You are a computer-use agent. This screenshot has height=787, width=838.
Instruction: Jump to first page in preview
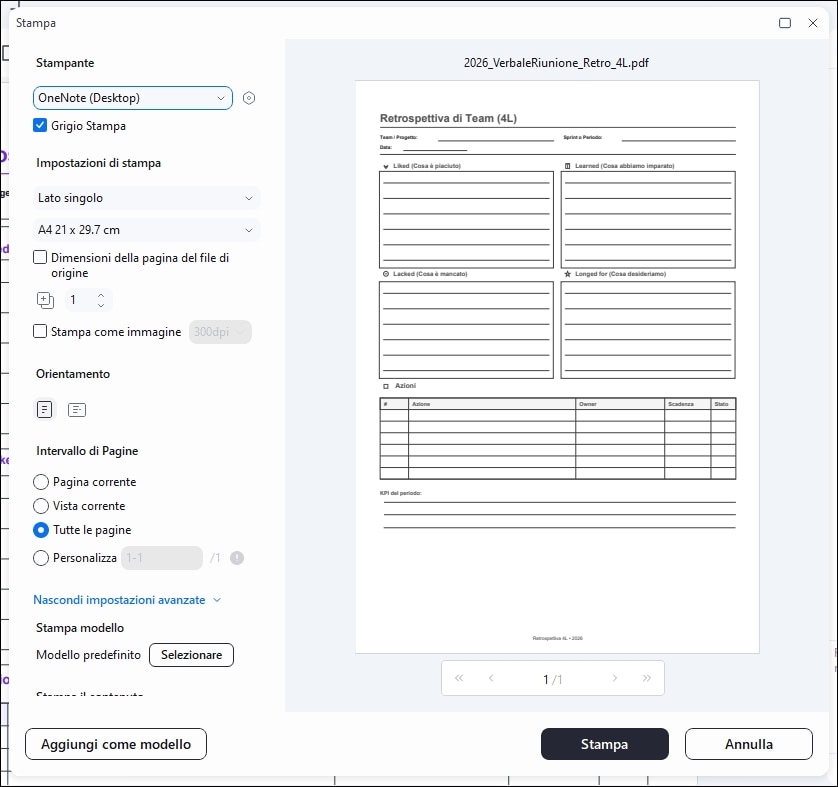click(459, 678)
